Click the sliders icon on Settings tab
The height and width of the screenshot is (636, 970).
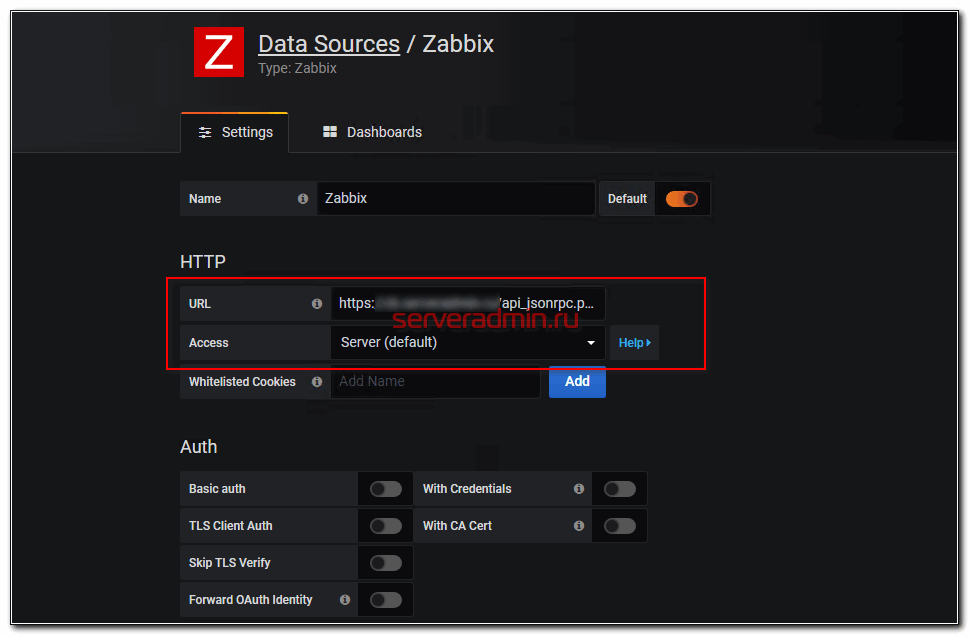pyautogui.click(x=205, y=132)
